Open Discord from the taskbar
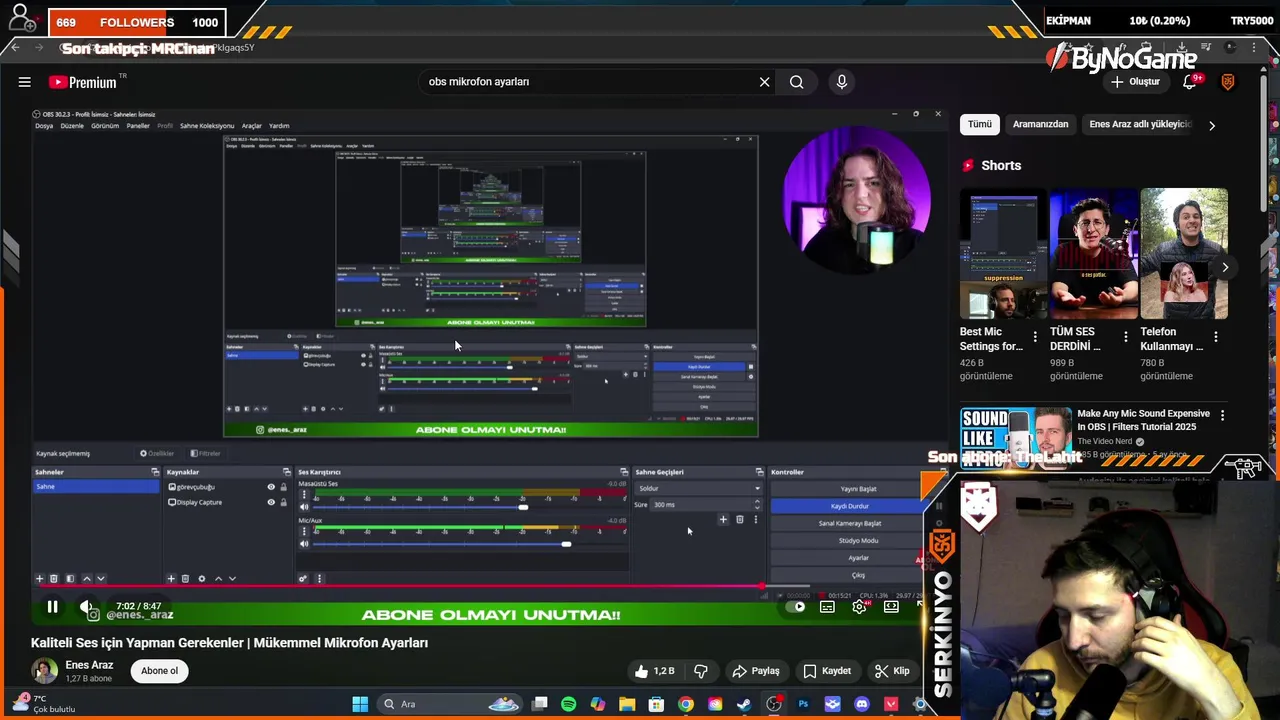 click(861, 704)
